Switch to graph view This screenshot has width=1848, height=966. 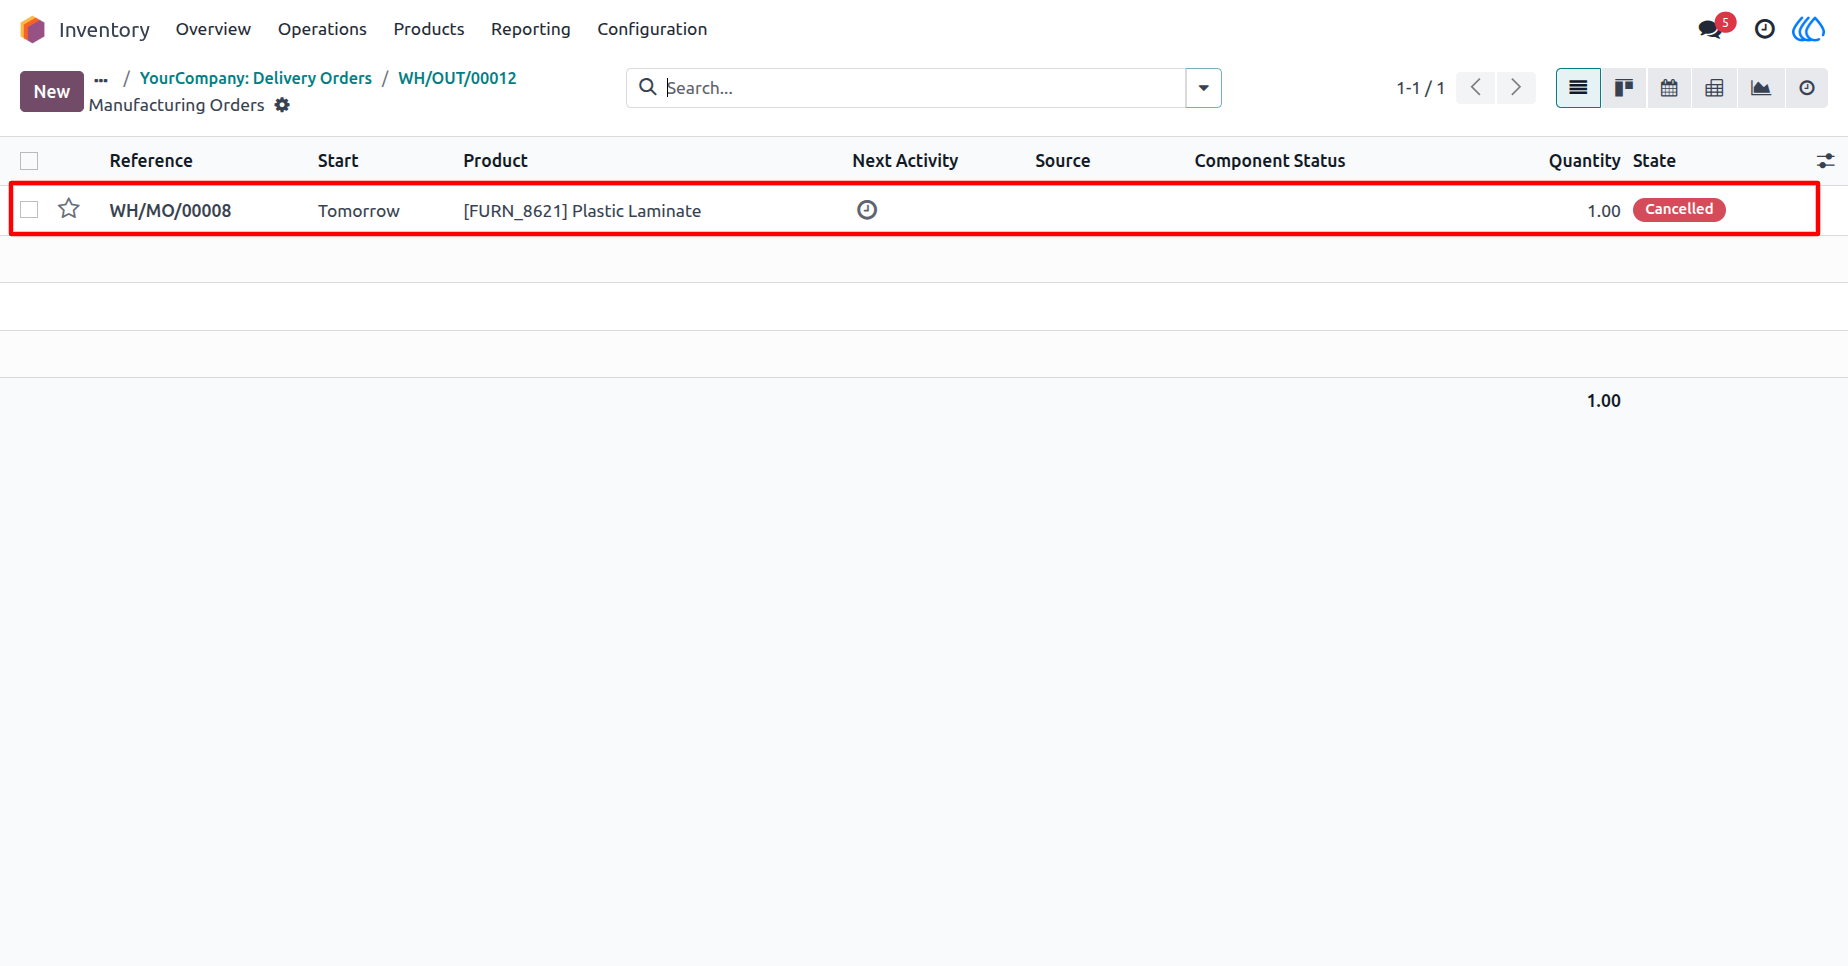pyautogui.click(x=1761, y=88)
